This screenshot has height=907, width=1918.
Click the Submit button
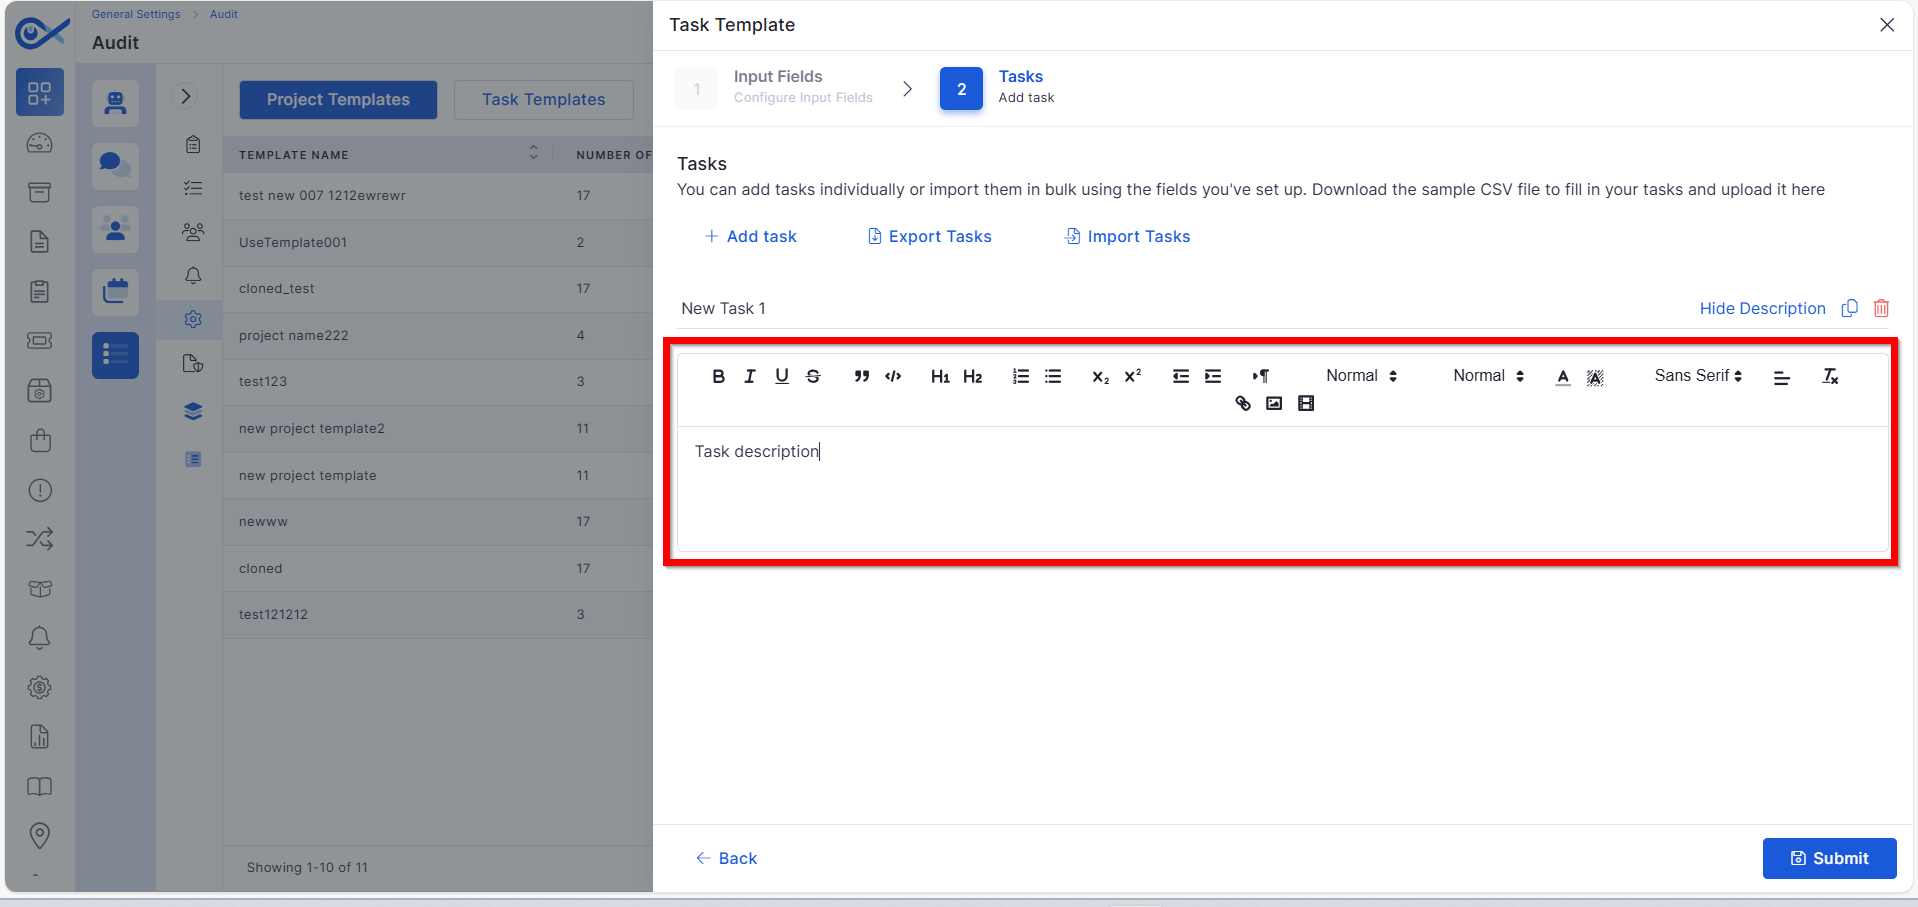(1829, 858)
